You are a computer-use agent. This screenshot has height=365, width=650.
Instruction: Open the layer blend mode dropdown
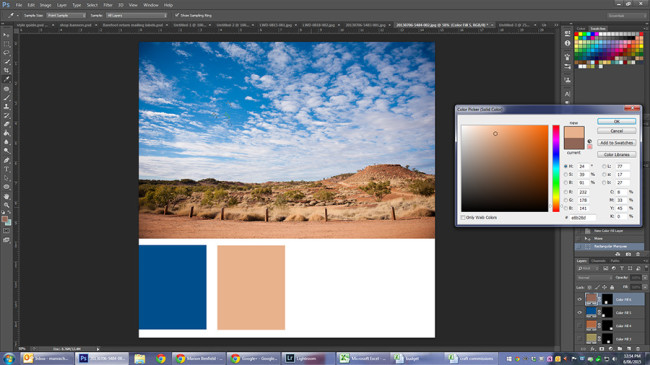[594, 277]
